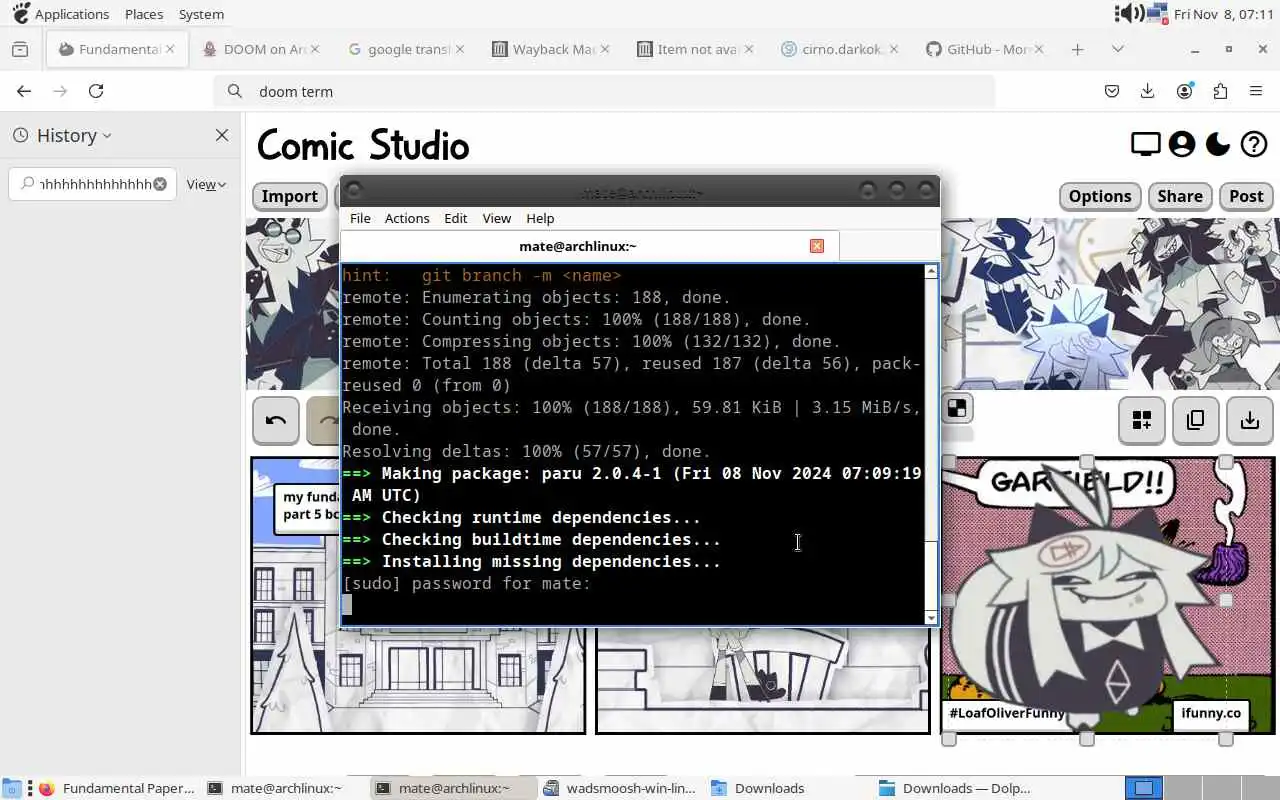The width and height of the screenshot is (1280, 800).
Task: Click the undo arrow button in Comic Studio
Action: coord(276,421)
